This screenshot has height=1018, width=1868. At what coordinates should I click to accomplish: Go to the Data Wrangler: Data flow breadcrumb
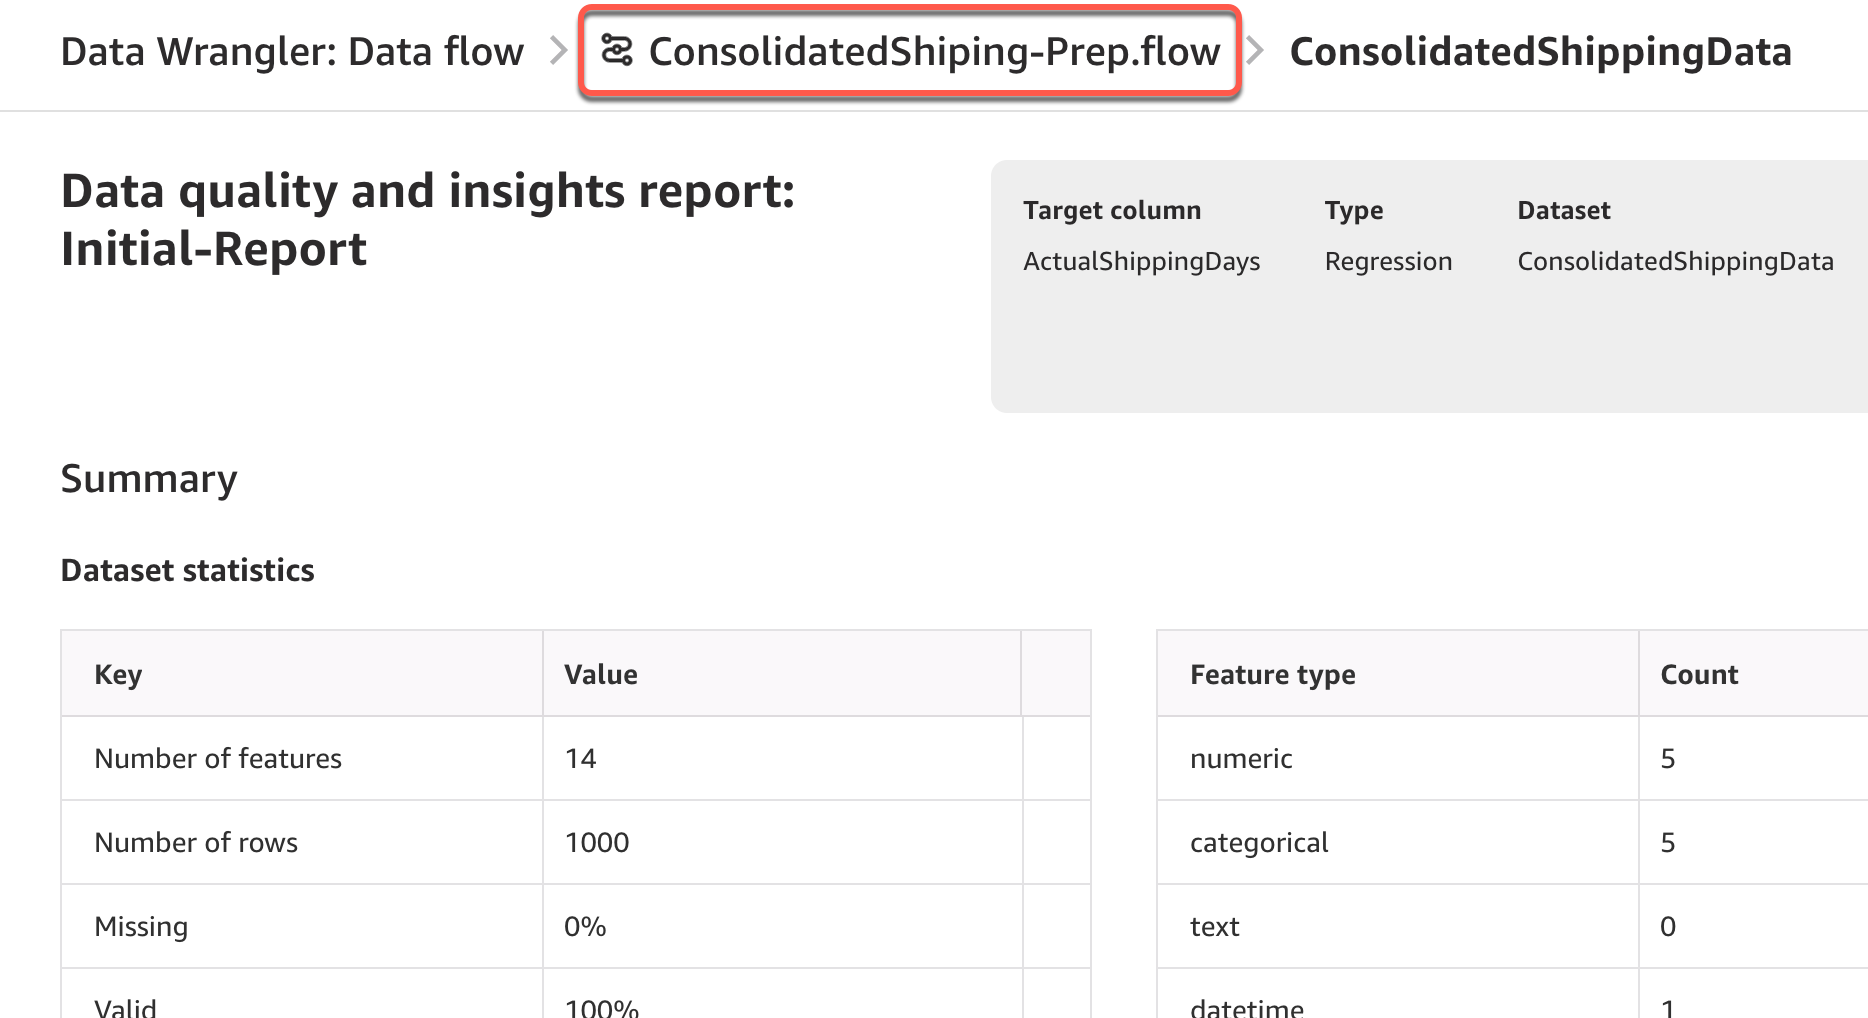292,52
